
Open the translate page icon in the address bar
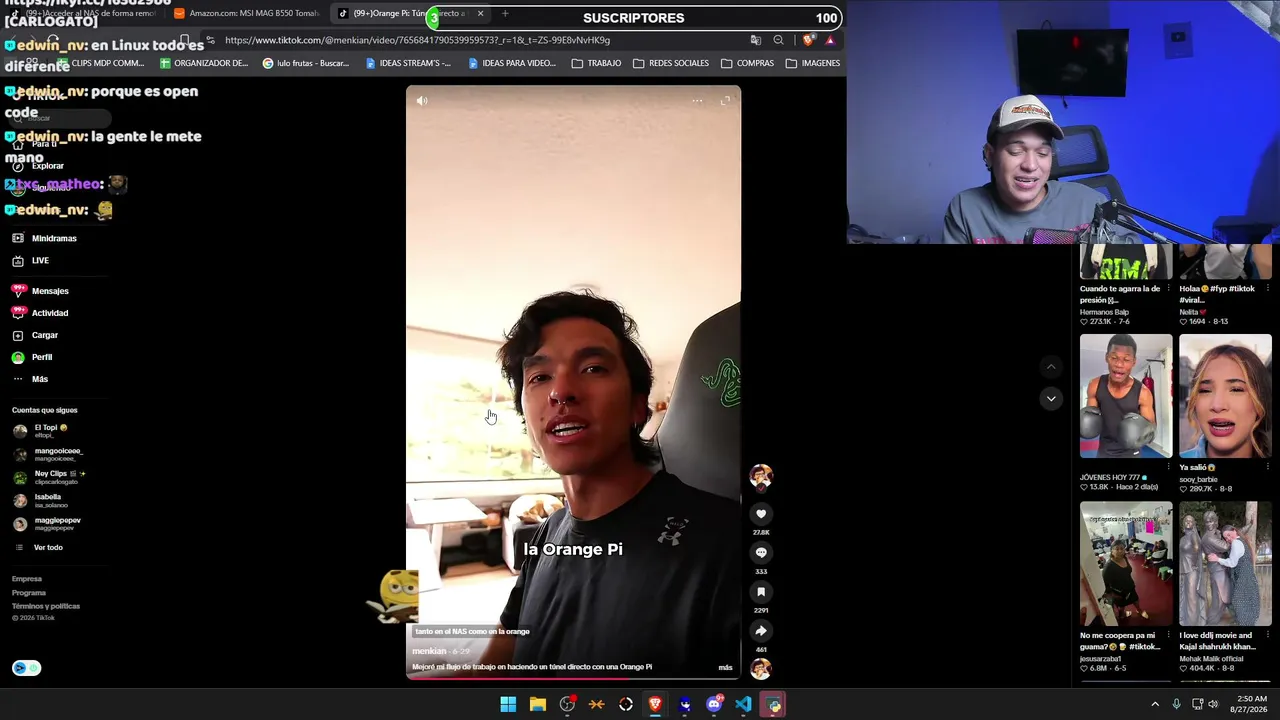point(756,40)
